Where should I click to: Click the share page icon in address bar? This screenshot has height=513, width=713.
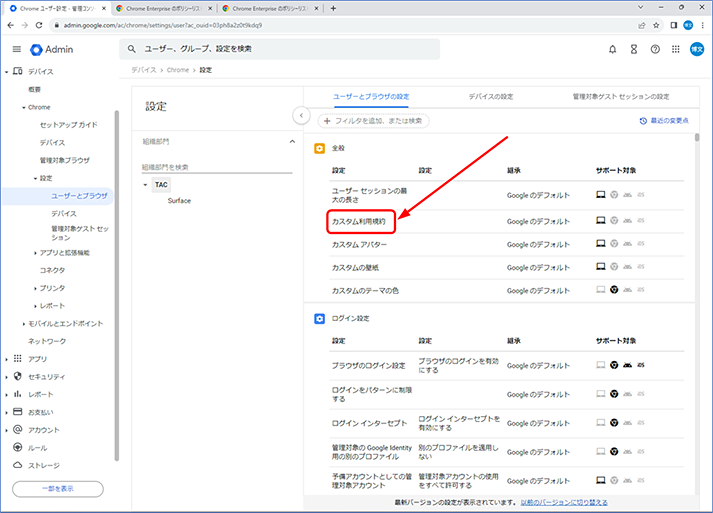pyautogui.click(x=642, y=25)
